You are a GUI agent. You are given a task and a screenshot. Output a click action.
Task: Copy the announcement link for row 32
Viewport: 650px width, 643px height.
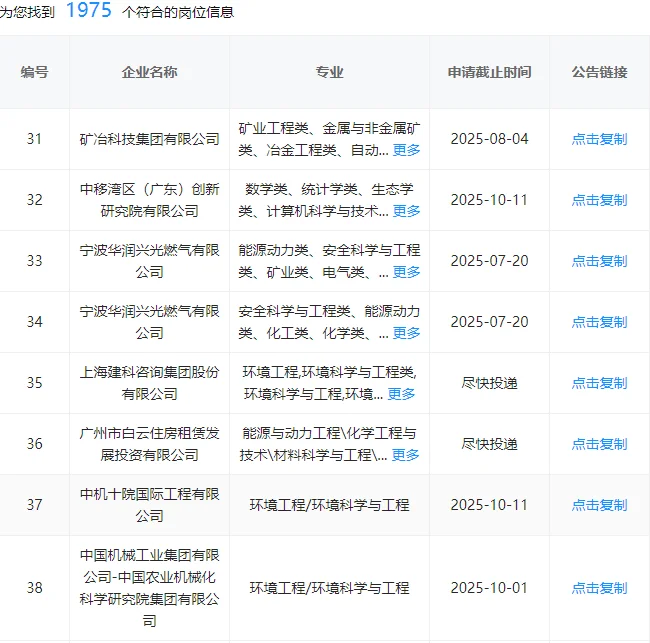(x=599, y=200)
